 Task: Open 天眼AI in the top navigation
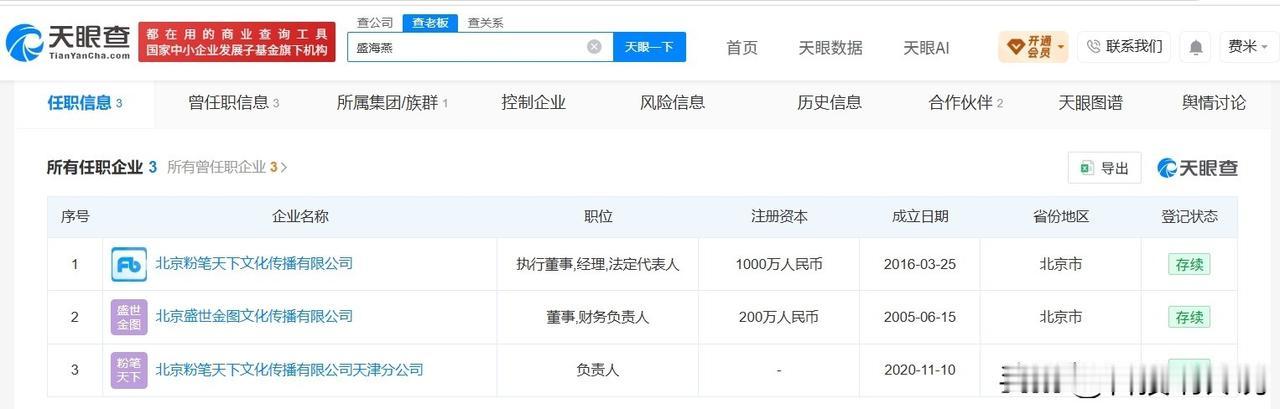click(926, 48)
